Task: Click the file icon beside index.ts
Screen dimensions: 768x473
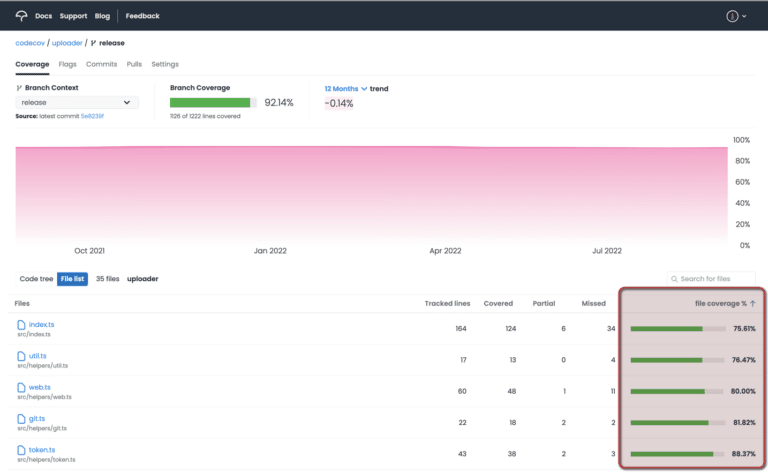Action: click(21, 325)
